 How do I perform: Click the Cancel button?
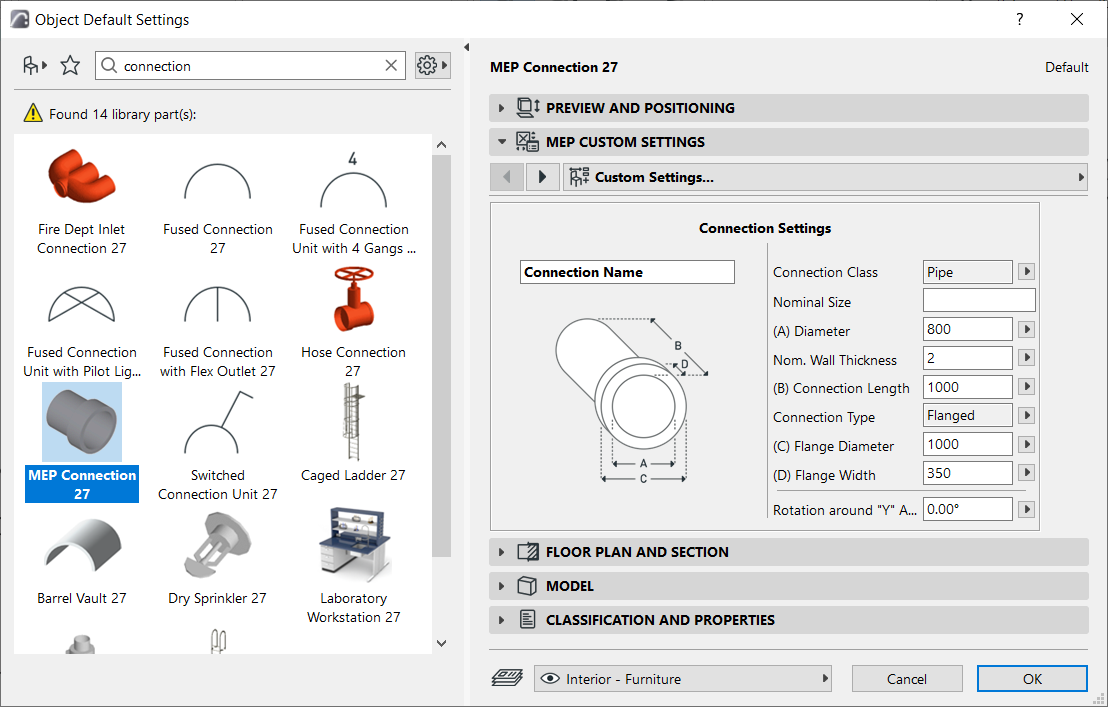click(x=907, y=679)
